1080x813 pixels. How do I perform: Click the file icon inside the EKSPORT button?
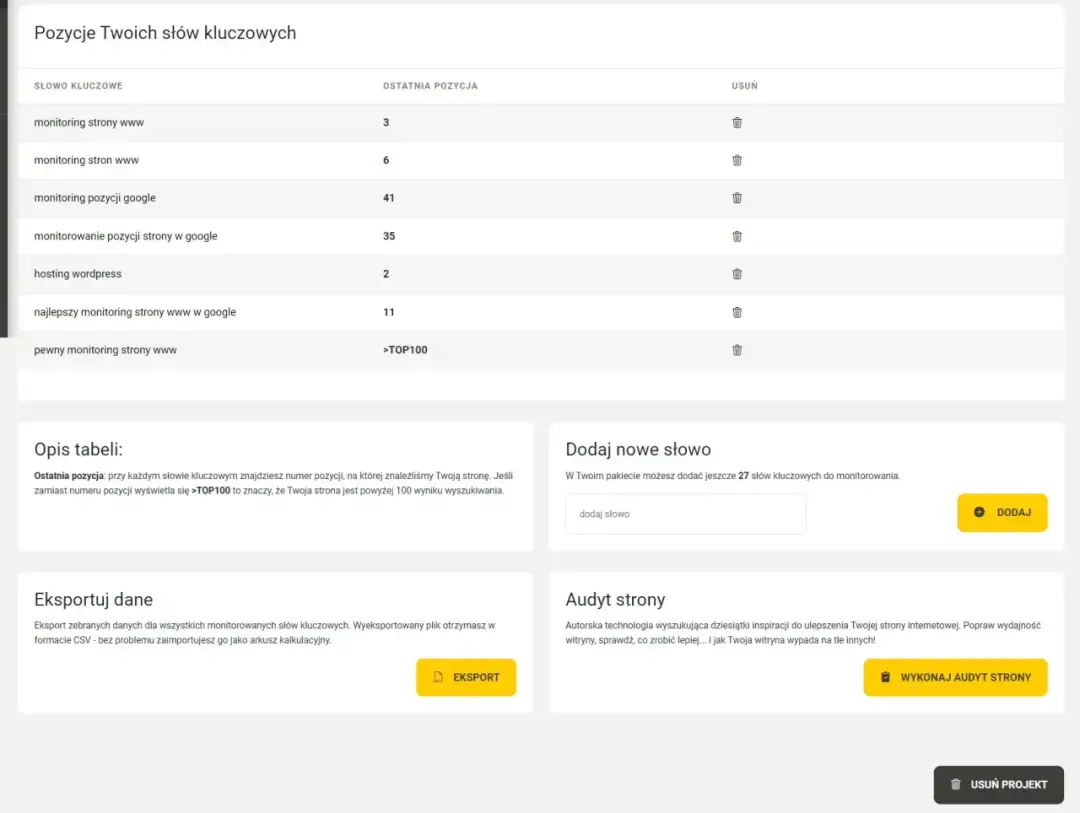click(x=437, y=677)
